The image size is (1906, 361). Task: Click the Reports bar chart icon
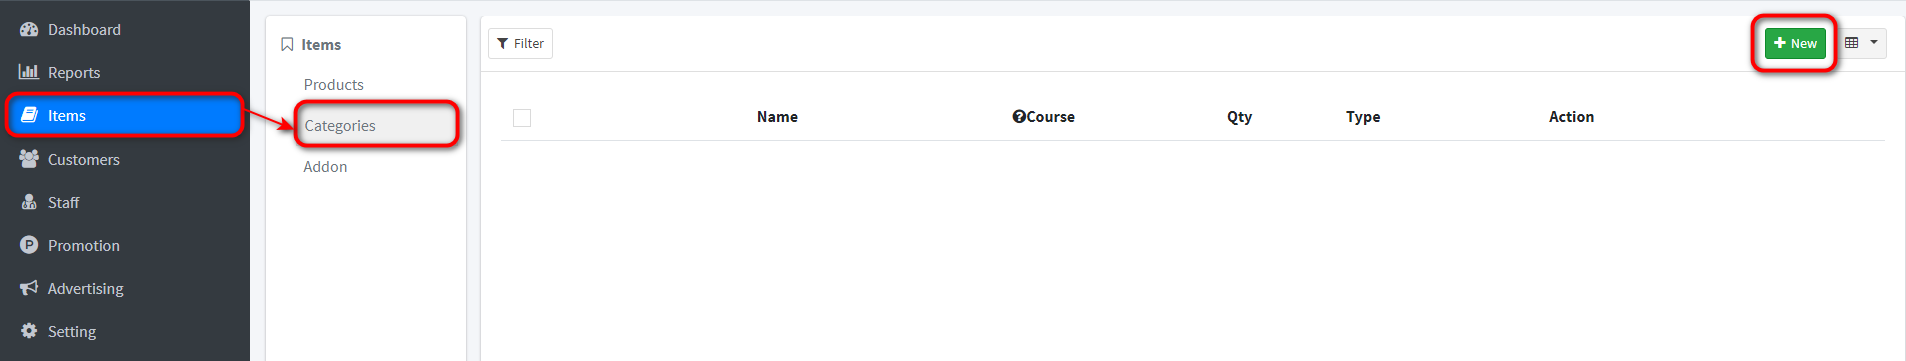[29, 72]
